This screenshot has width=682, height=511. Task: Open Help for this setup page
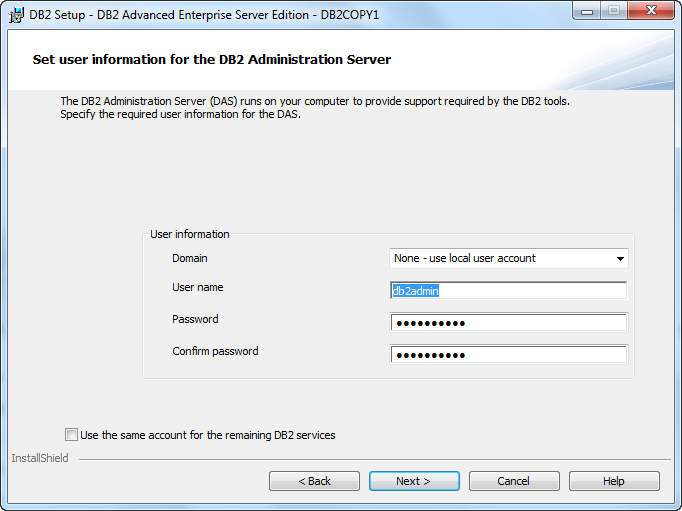point(614,481)
